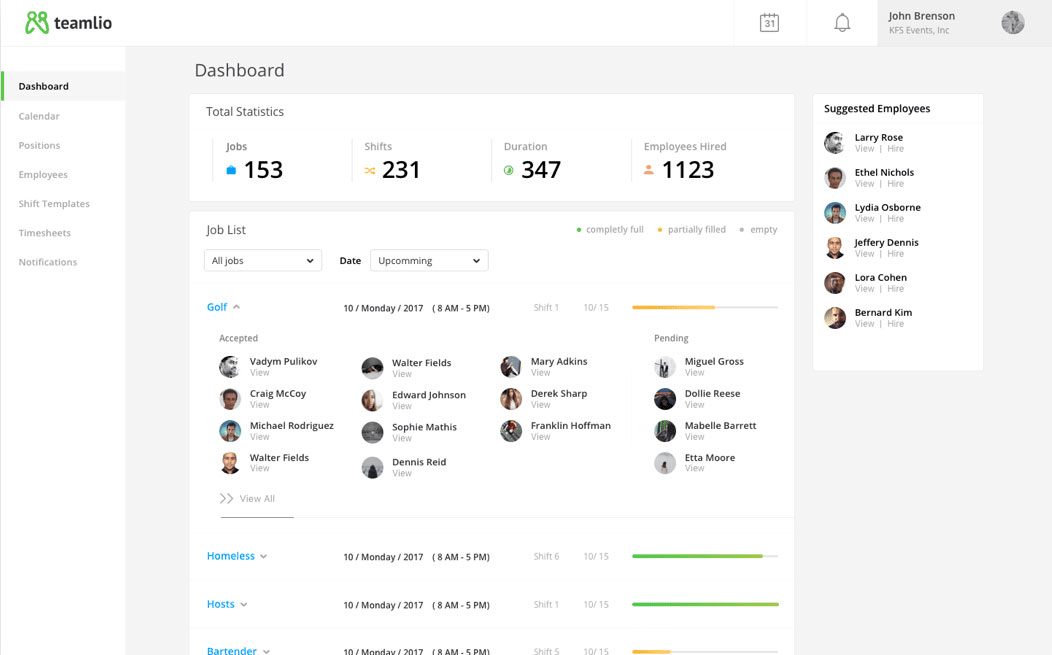Viewport: 1052px width, 655px height.
Task: Open the All jobs dropdown
Action: 262,261
